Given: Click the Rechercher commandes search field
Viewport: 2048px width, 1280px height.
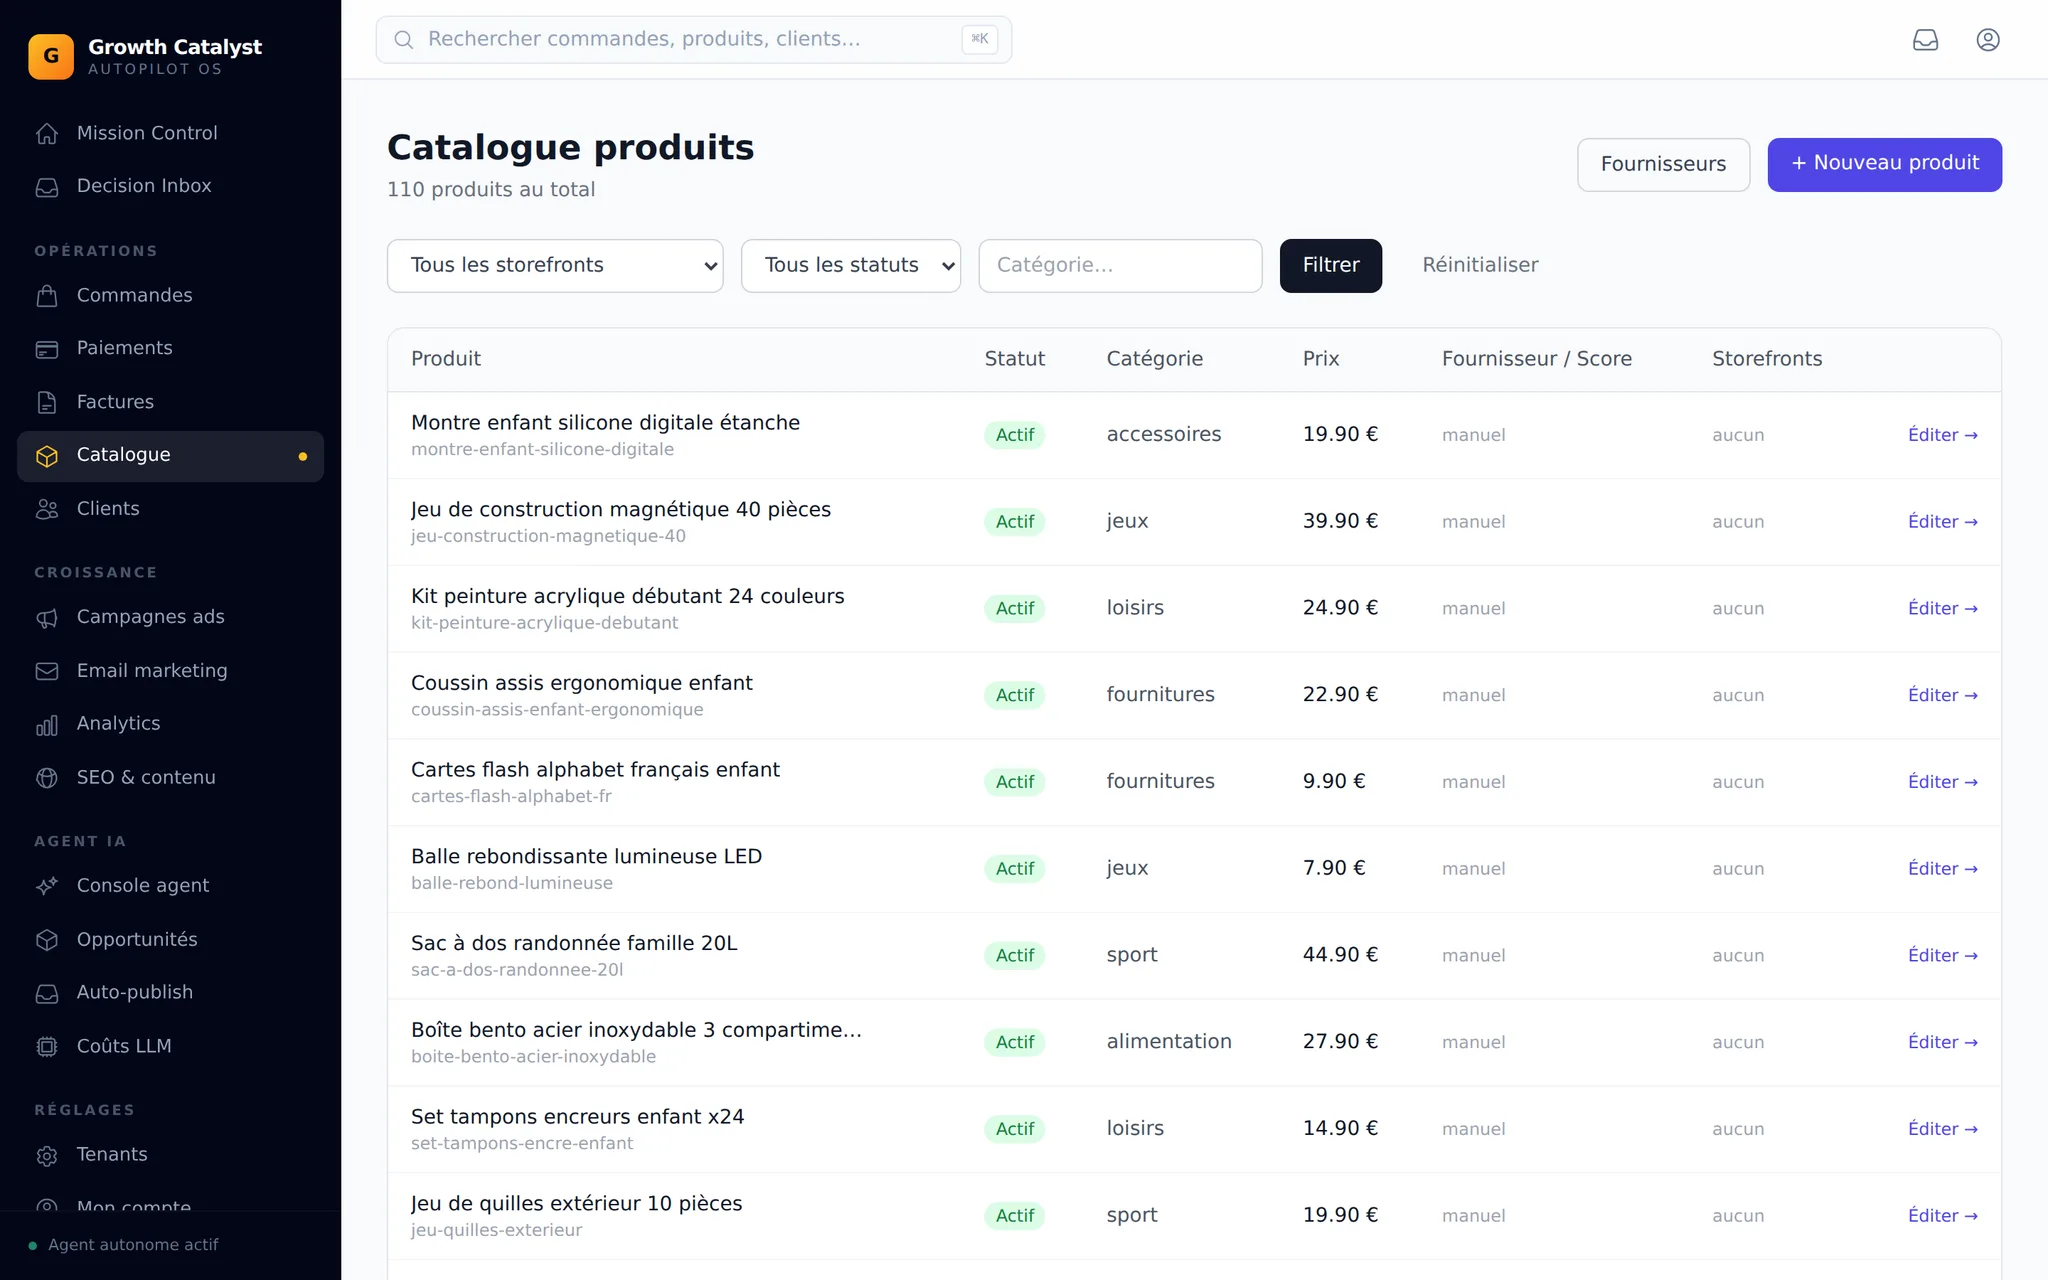Looking at the screenshot, I should 693,40.
